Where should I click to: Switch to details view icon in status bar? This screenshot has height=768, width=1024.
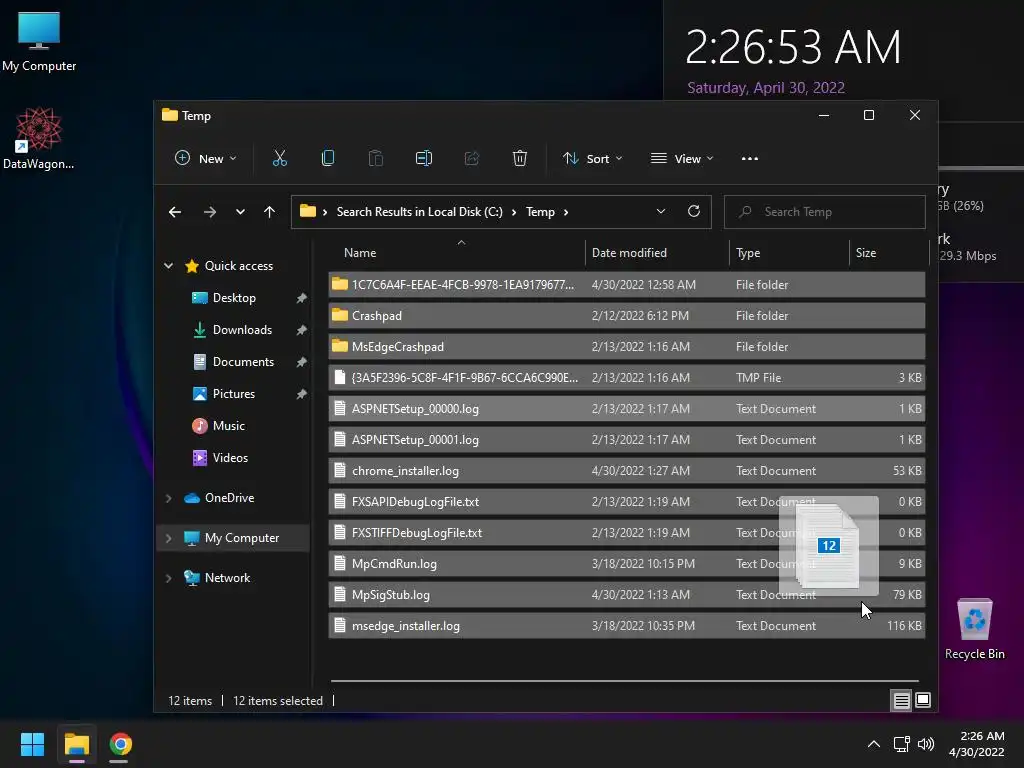pyautogui.click(x=901, y=700)
